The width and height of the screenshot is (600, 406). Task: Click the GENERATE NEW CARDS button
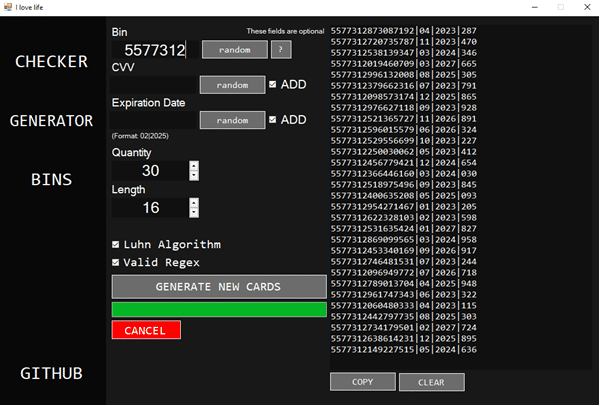pos(219,287)
